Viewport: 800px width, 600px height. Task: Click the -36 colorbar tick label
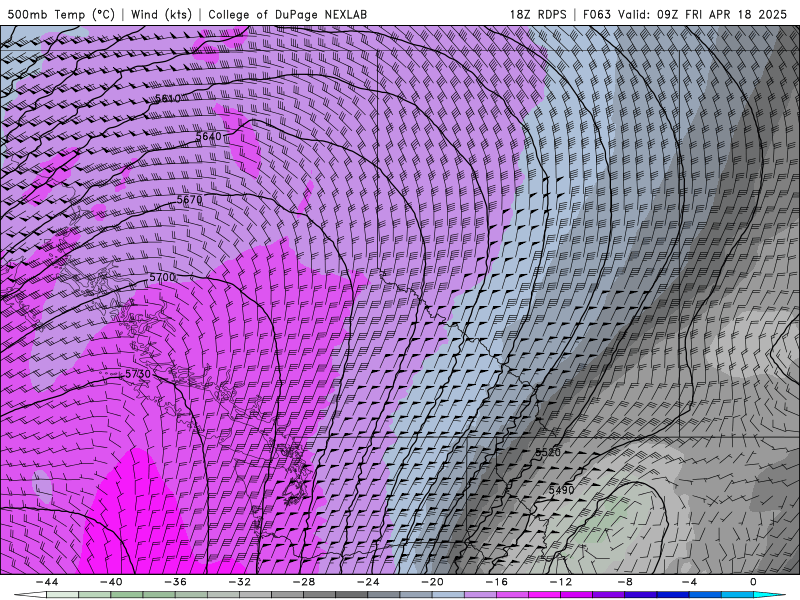tap(176, 582)
